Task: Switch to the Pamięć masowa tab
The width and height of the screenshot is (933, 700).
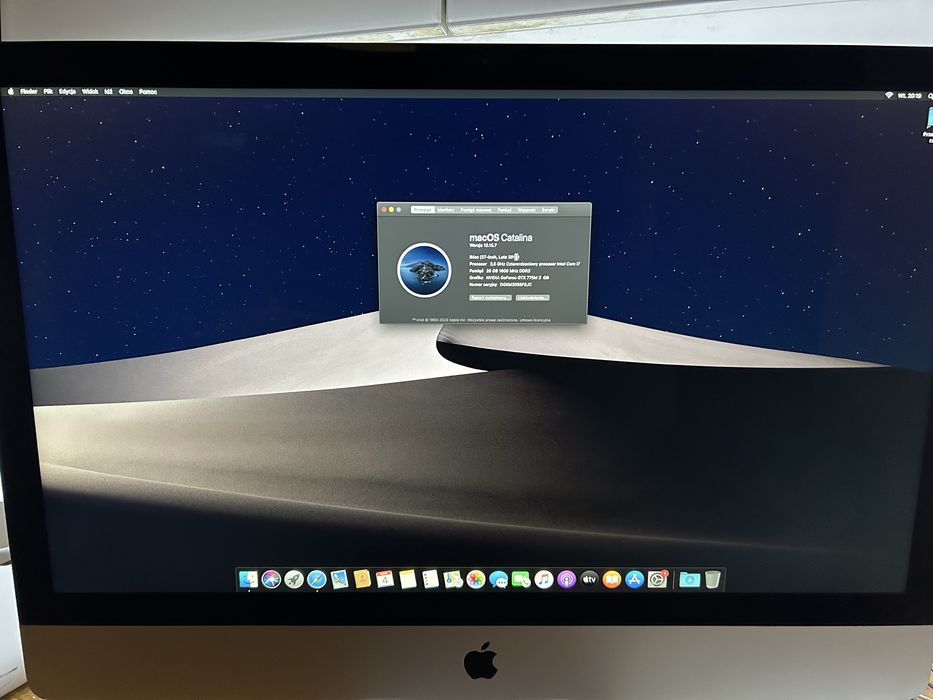Action: (475, 210)
